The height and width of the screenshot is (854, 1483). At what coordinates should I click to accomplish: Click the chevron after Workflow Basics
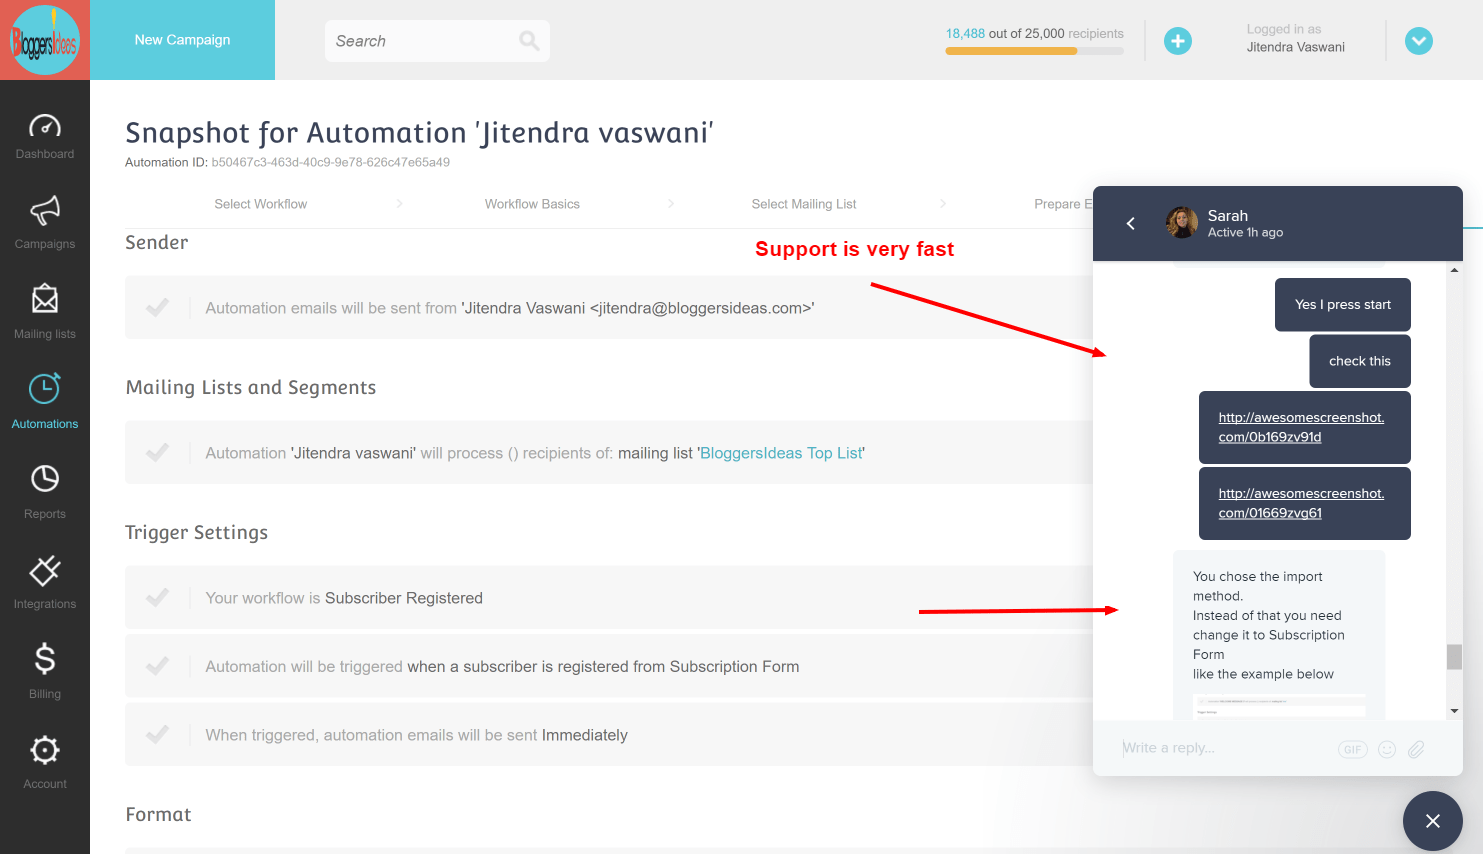(x=671, y=204)
